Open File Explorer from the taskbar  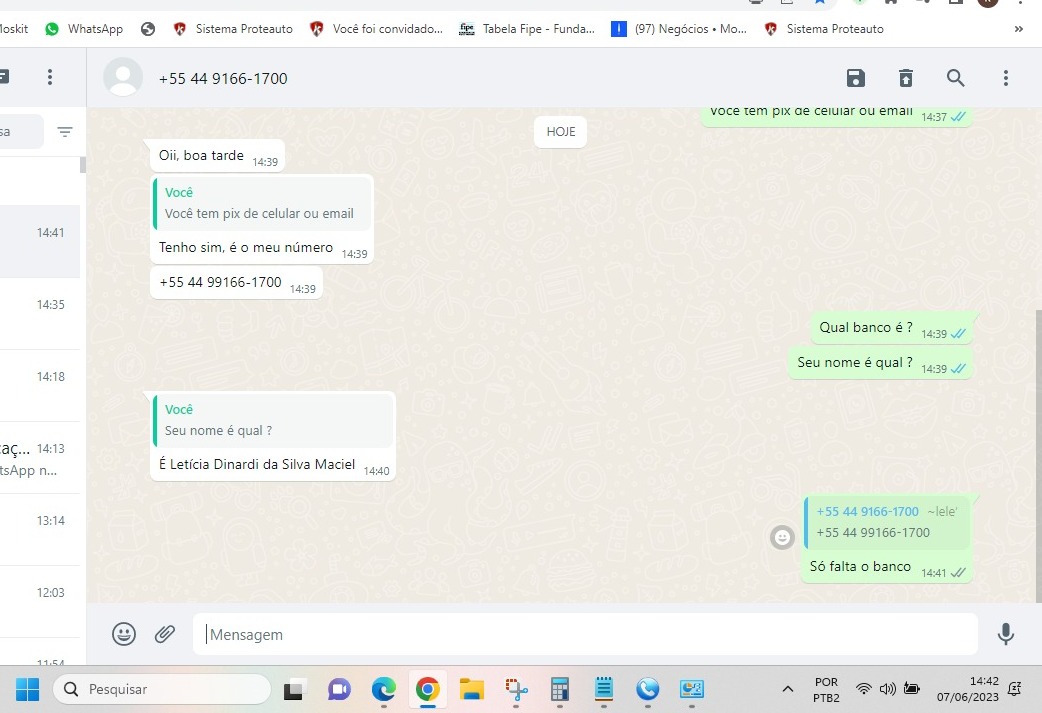pyautogui.click(x=471, y=689)
